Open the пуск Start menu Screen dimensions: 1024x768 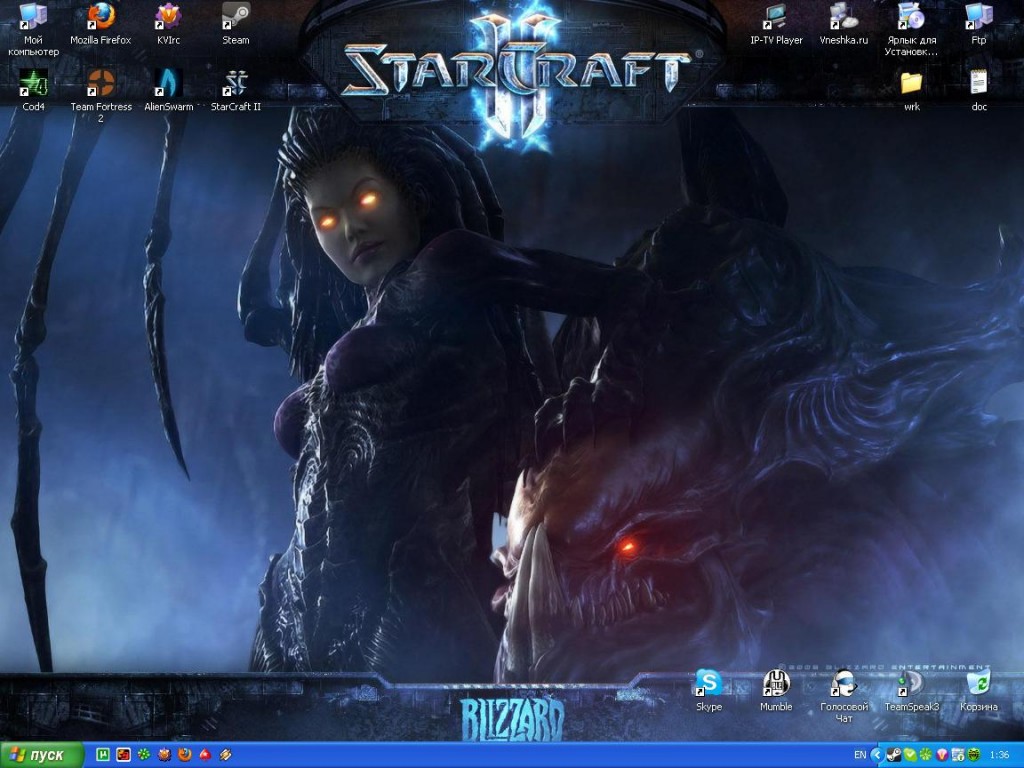point(42,755)
